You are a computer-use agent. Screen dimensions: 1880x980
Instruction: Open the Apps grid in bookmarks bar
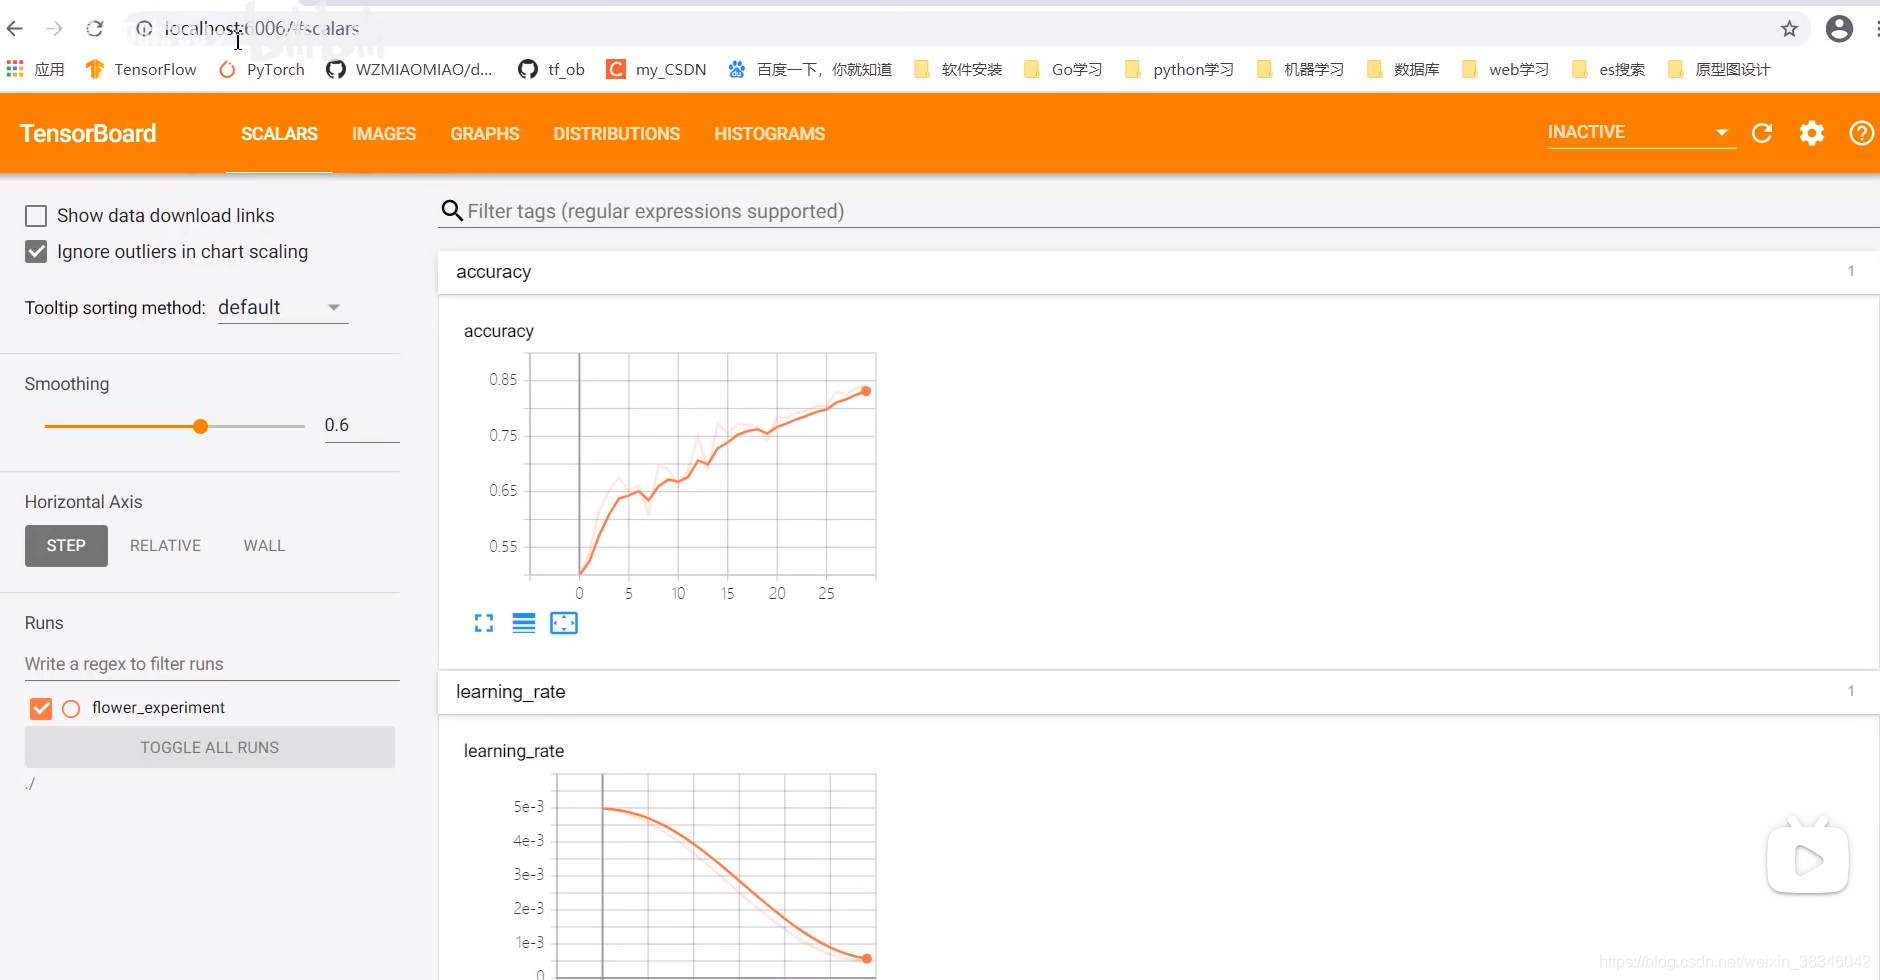click(x=35, y=69)
